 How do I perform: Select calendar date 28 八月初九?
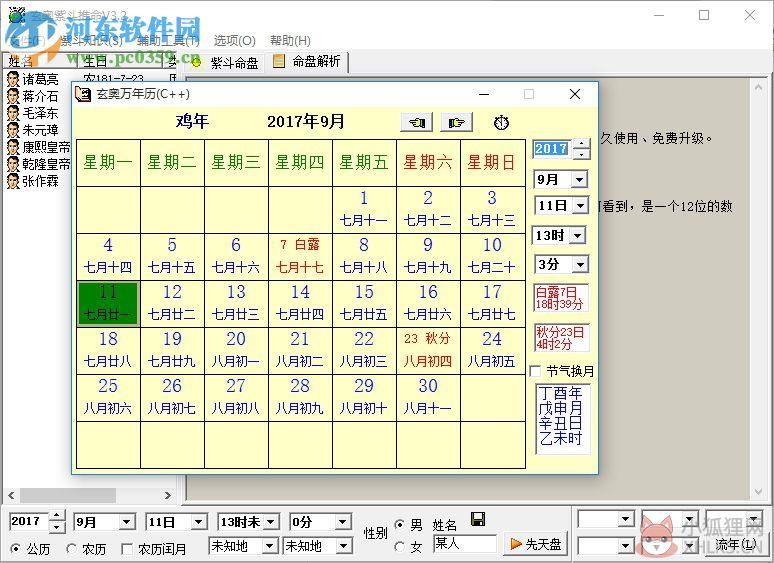coord(300,398)
